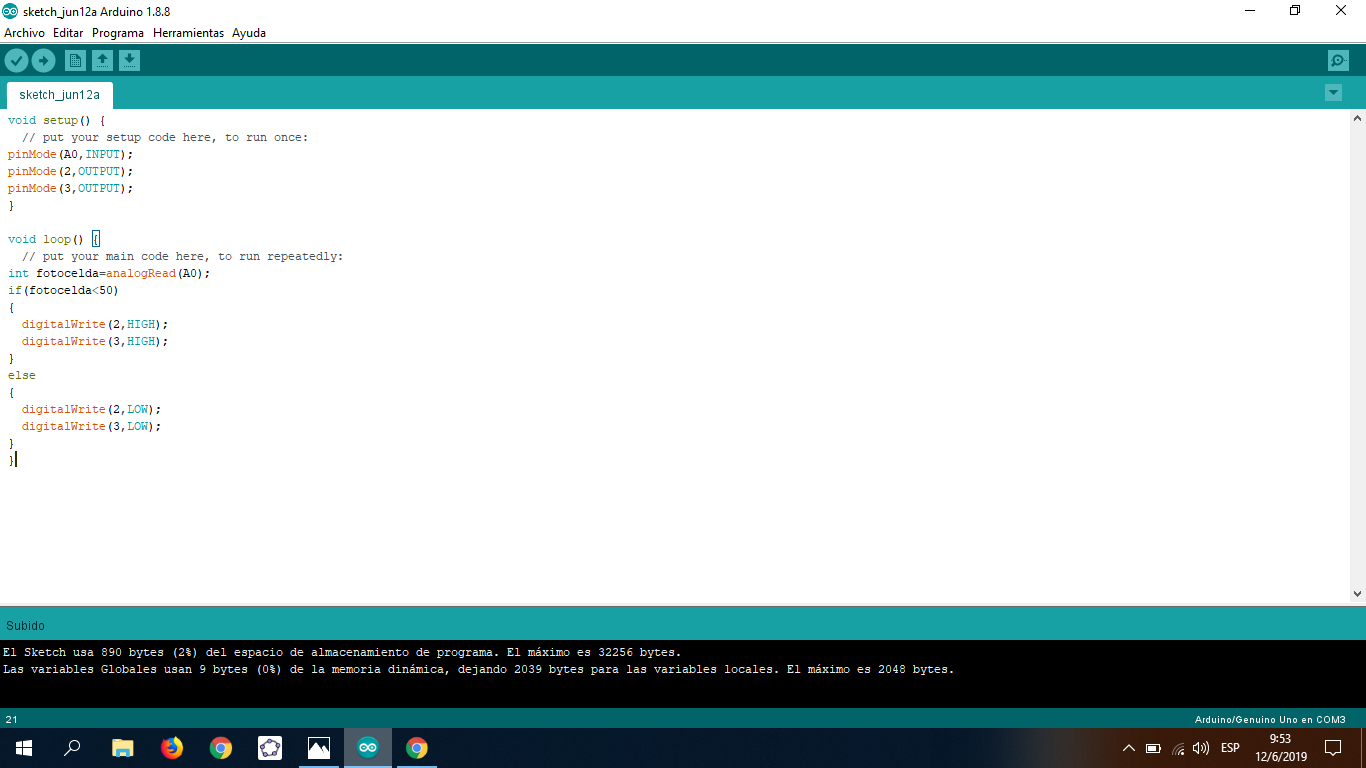Viewport: 1366px width, 768px height.
Task: Click the void setup() line
Action: coord(56,120)
